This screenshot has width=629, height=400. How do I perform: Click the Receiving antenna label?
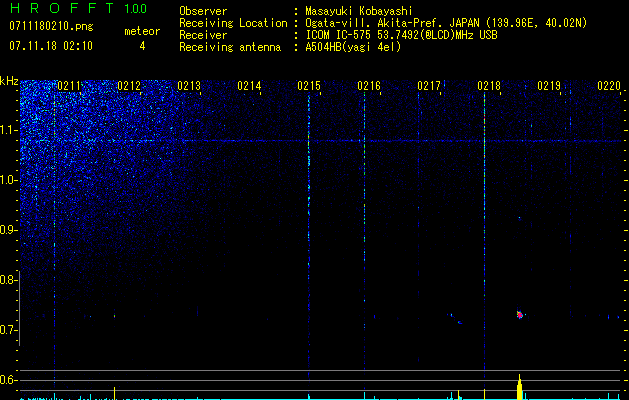pos(230,47)
